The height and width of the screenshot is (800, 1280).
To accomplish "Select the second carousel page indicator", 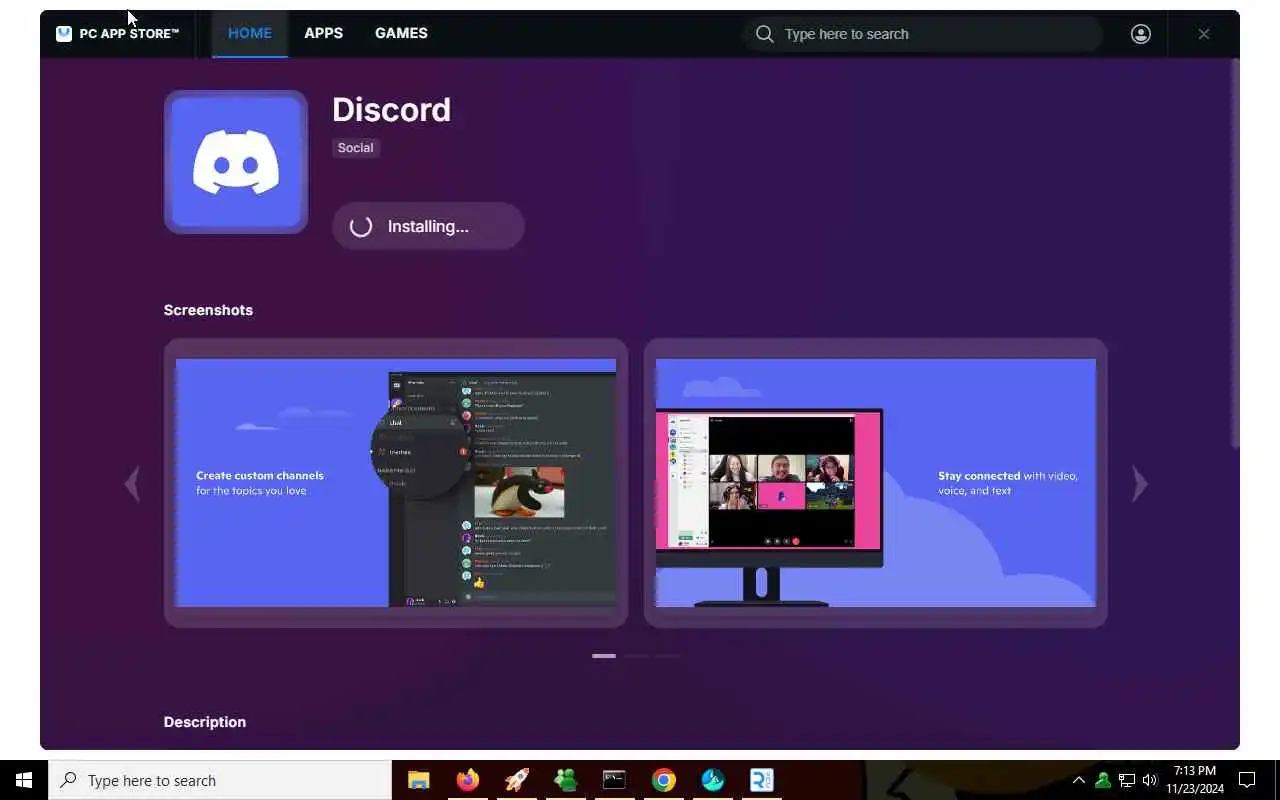I will coord(636,656).
